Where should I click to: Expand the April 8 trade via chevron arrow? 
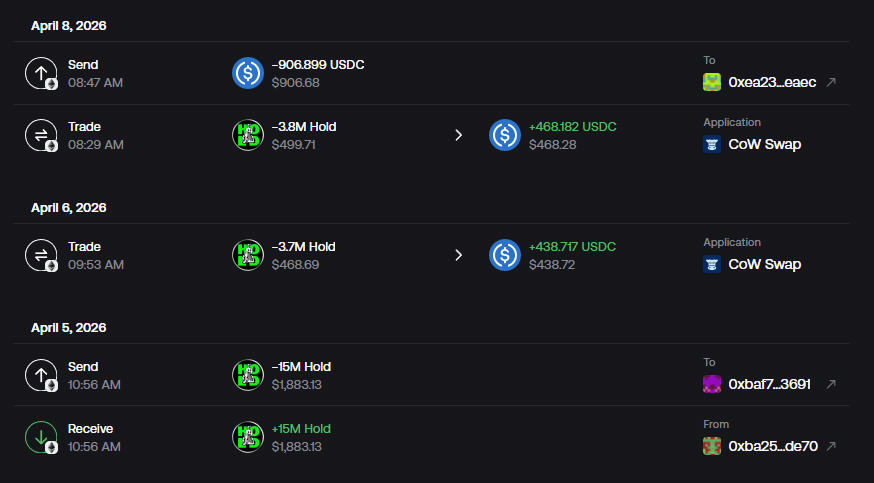click(459, 135)
